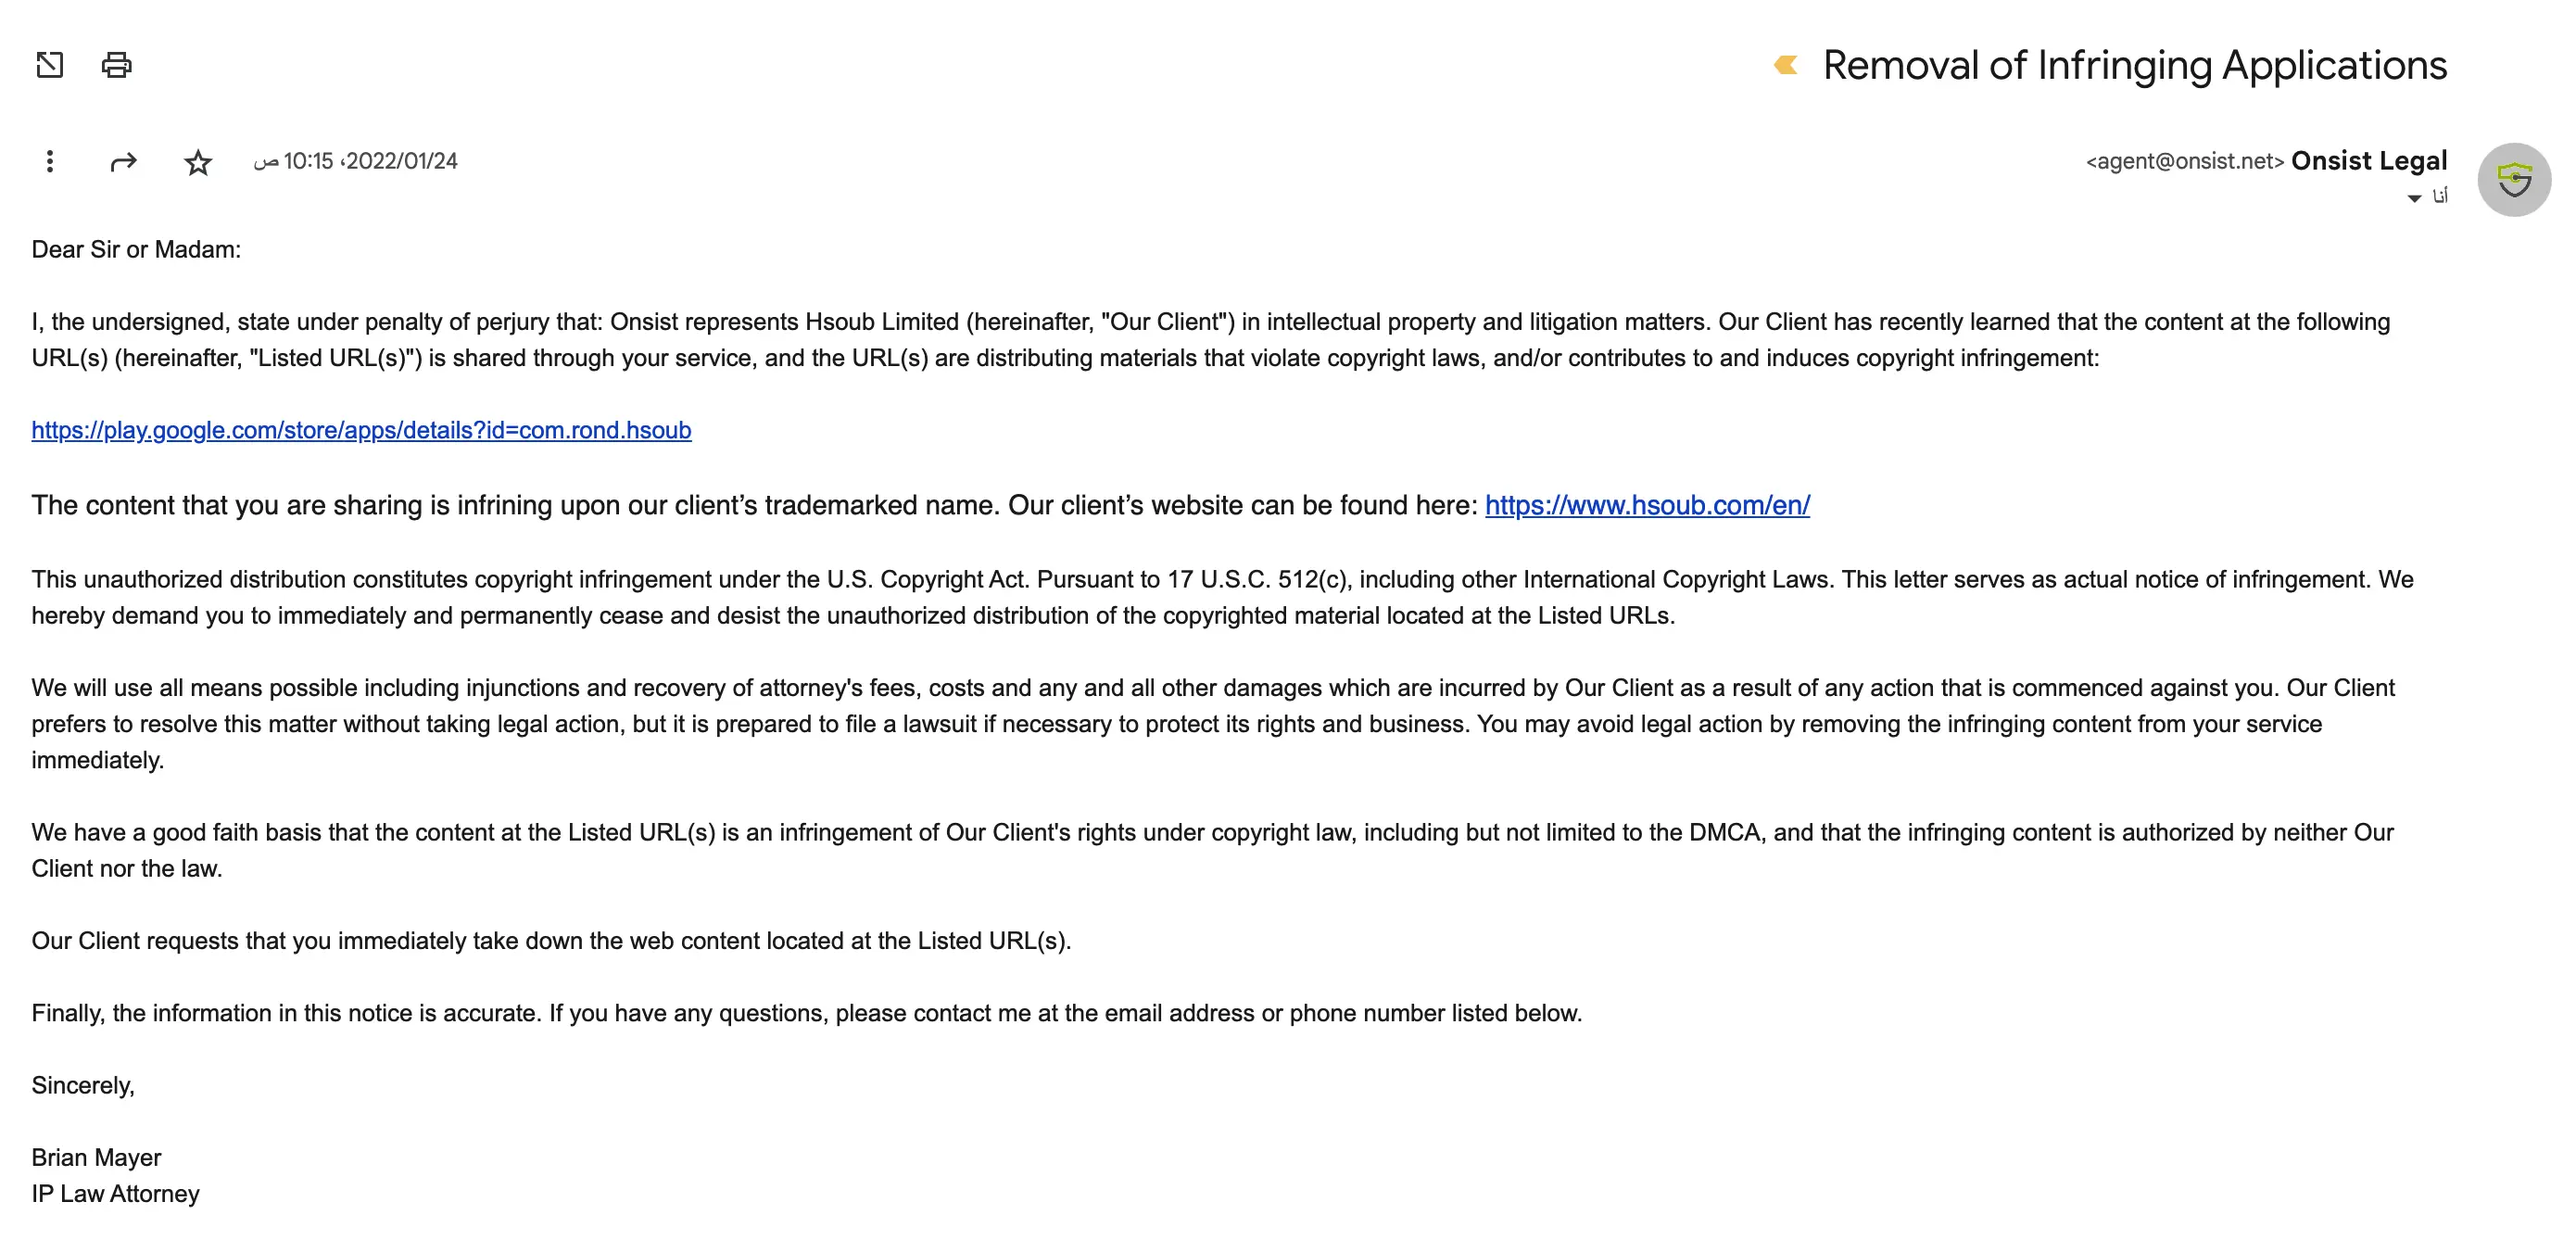
Task: Click the Onsist Legal sender avatar
Action: [2514, 180]
